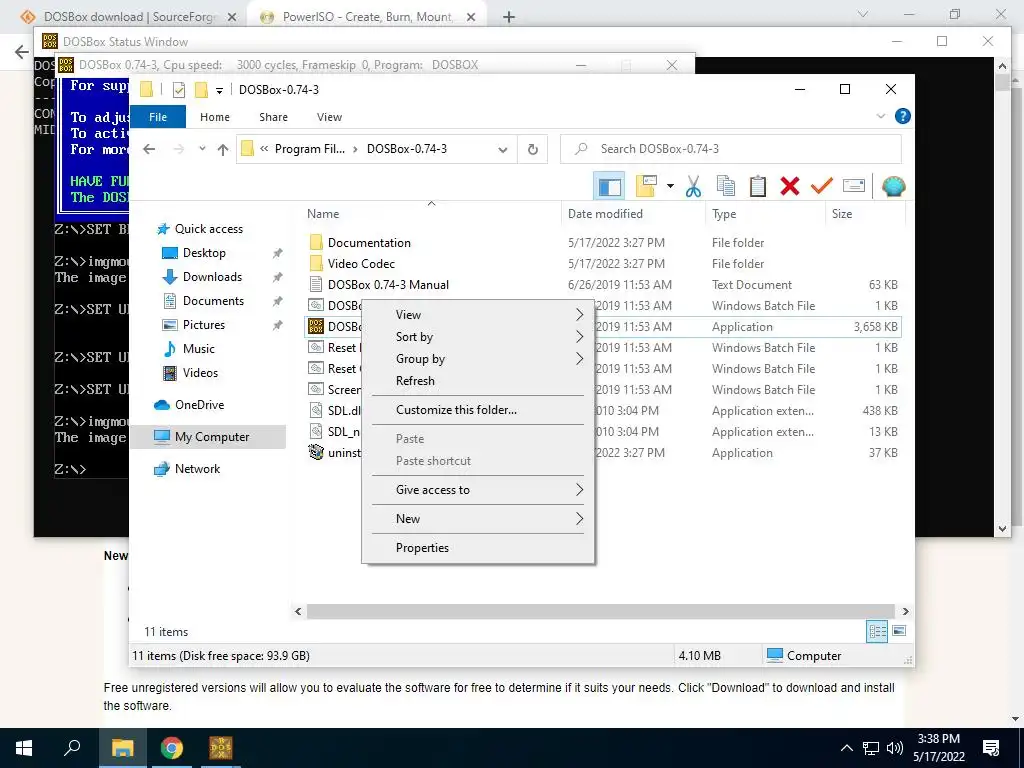The width and height of the screenshot is (1024, 768).
Task: Open the folder options dropdown arrow
Action: pyautogui.click(x=670, y=187)
